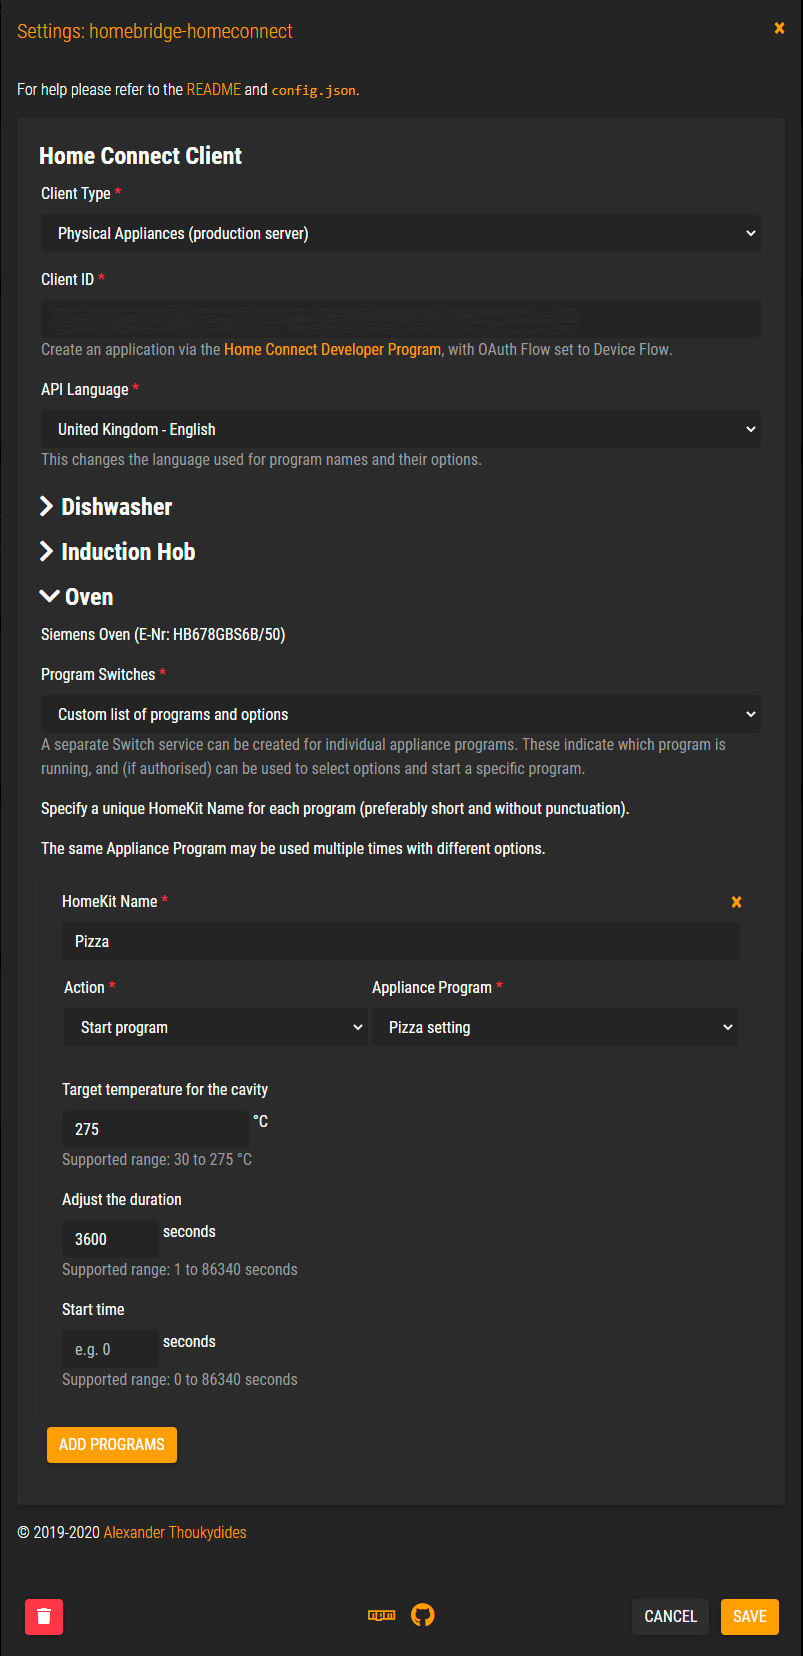Open the README link
Viewport: 803px width, 1656px height.
coord(213,89)
